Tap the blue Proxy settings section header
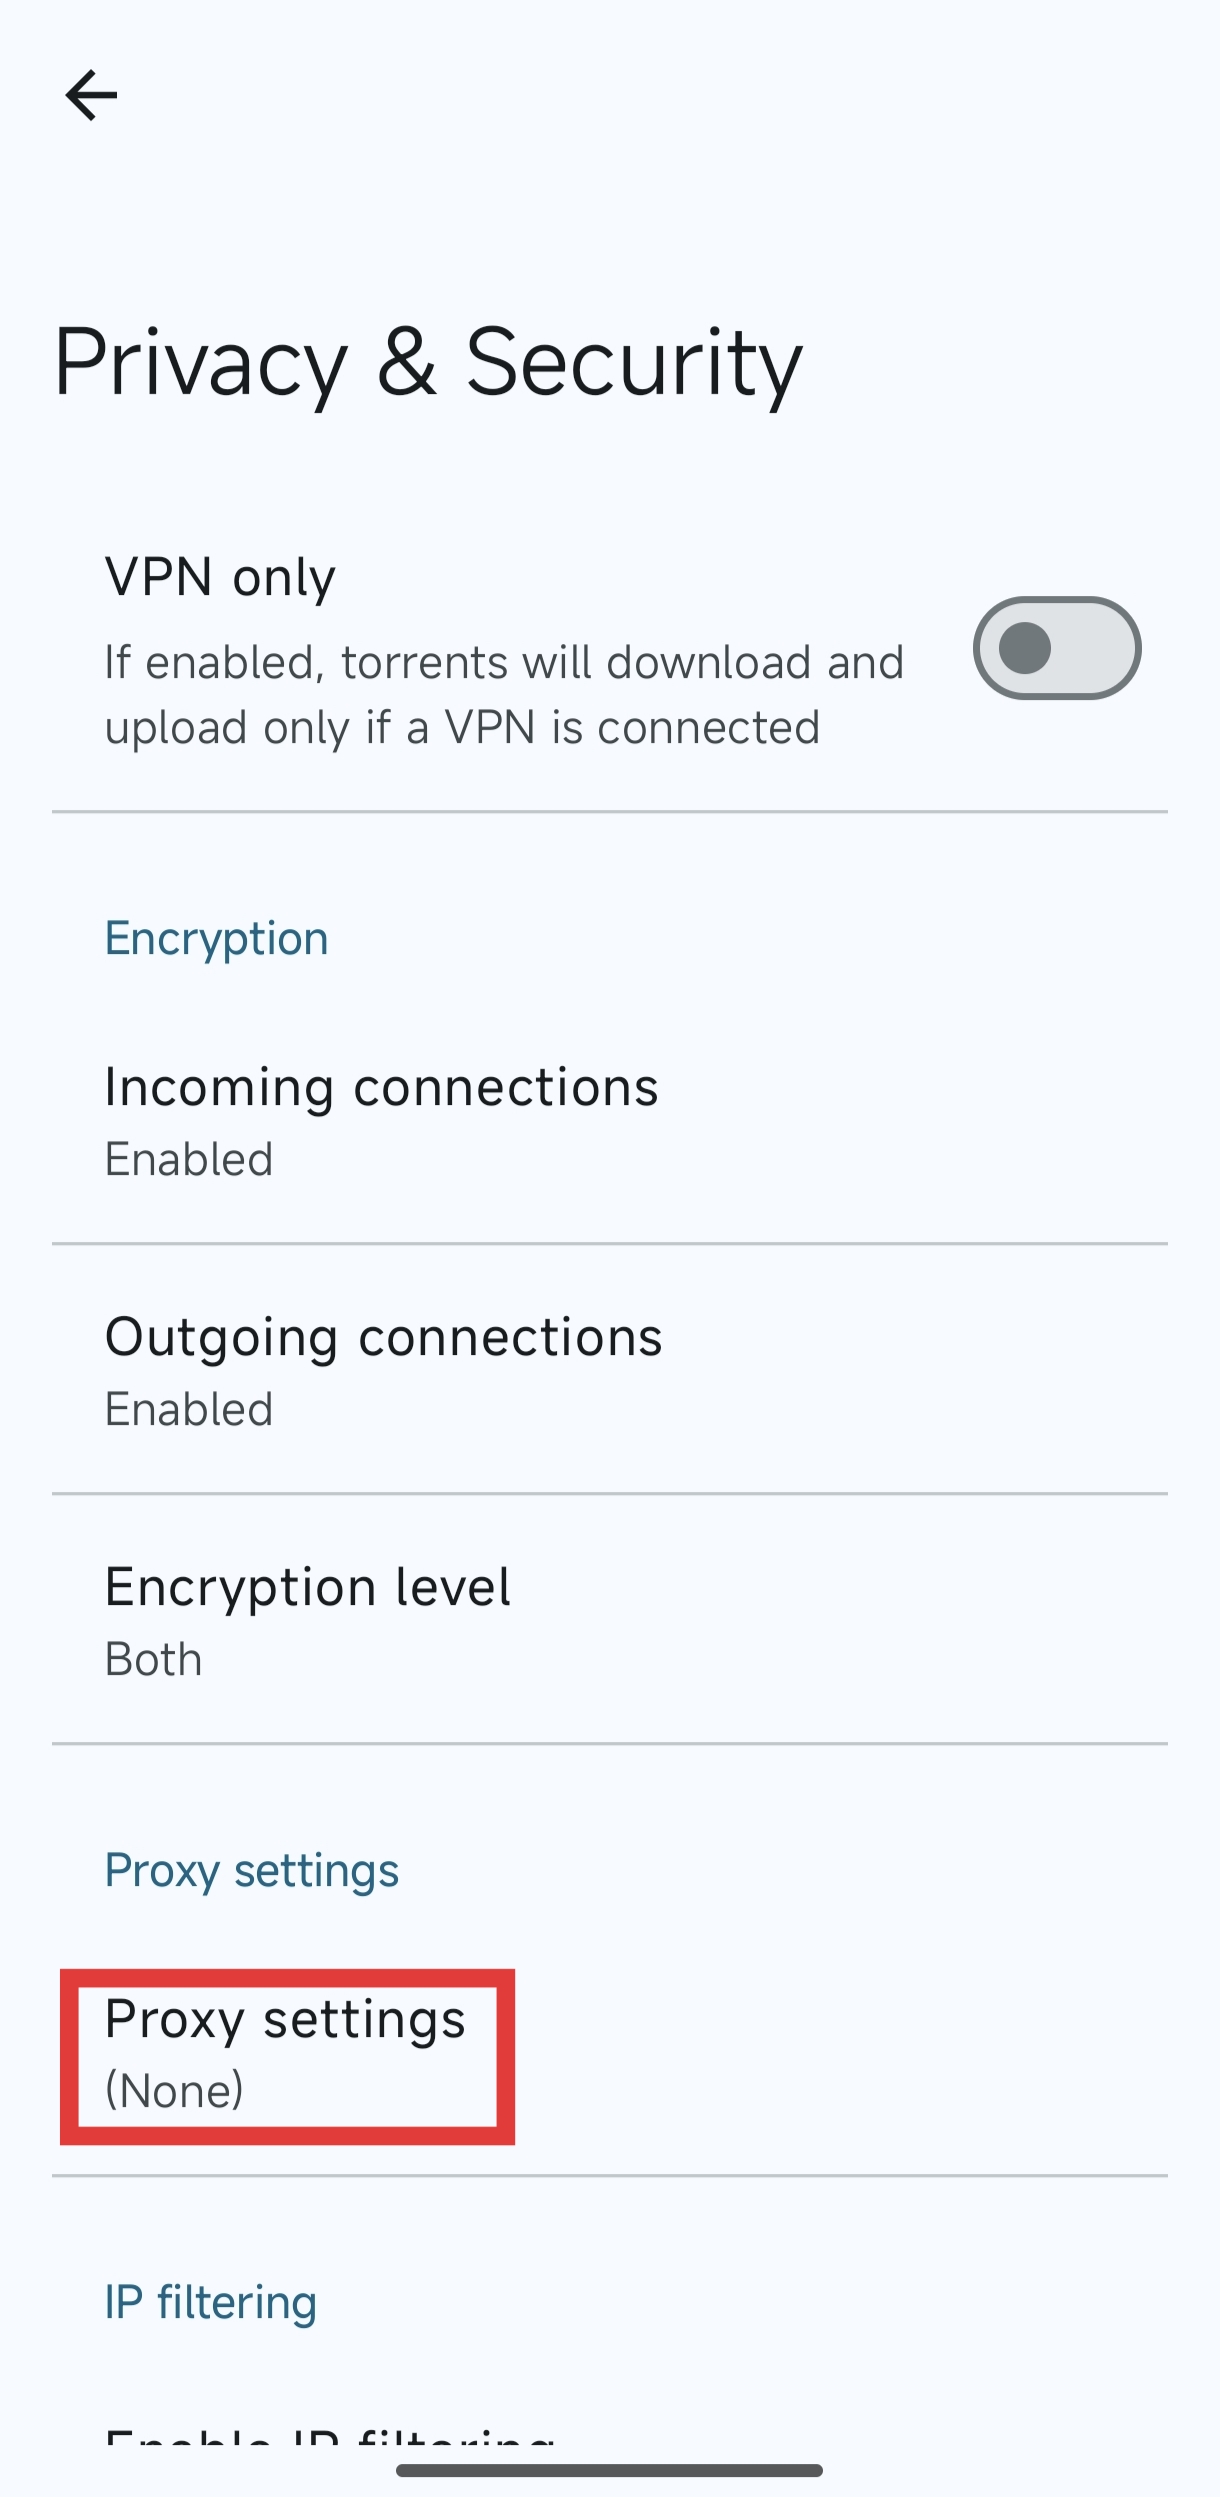Screen dimensions: 1220x2497 (252, 1870)
